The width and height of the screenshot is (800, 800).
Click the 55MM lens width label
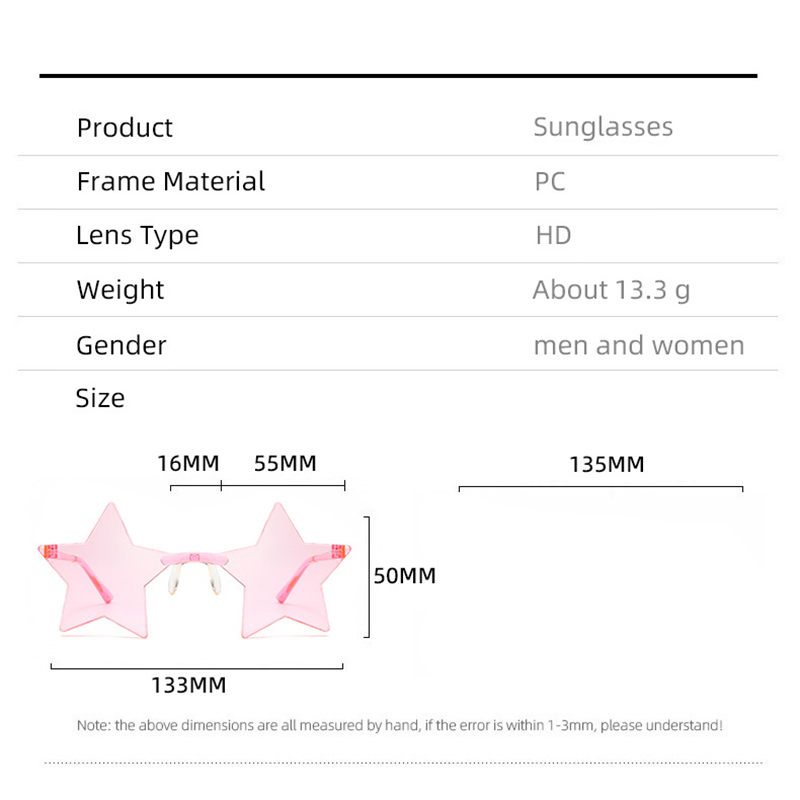coord(285,464)
